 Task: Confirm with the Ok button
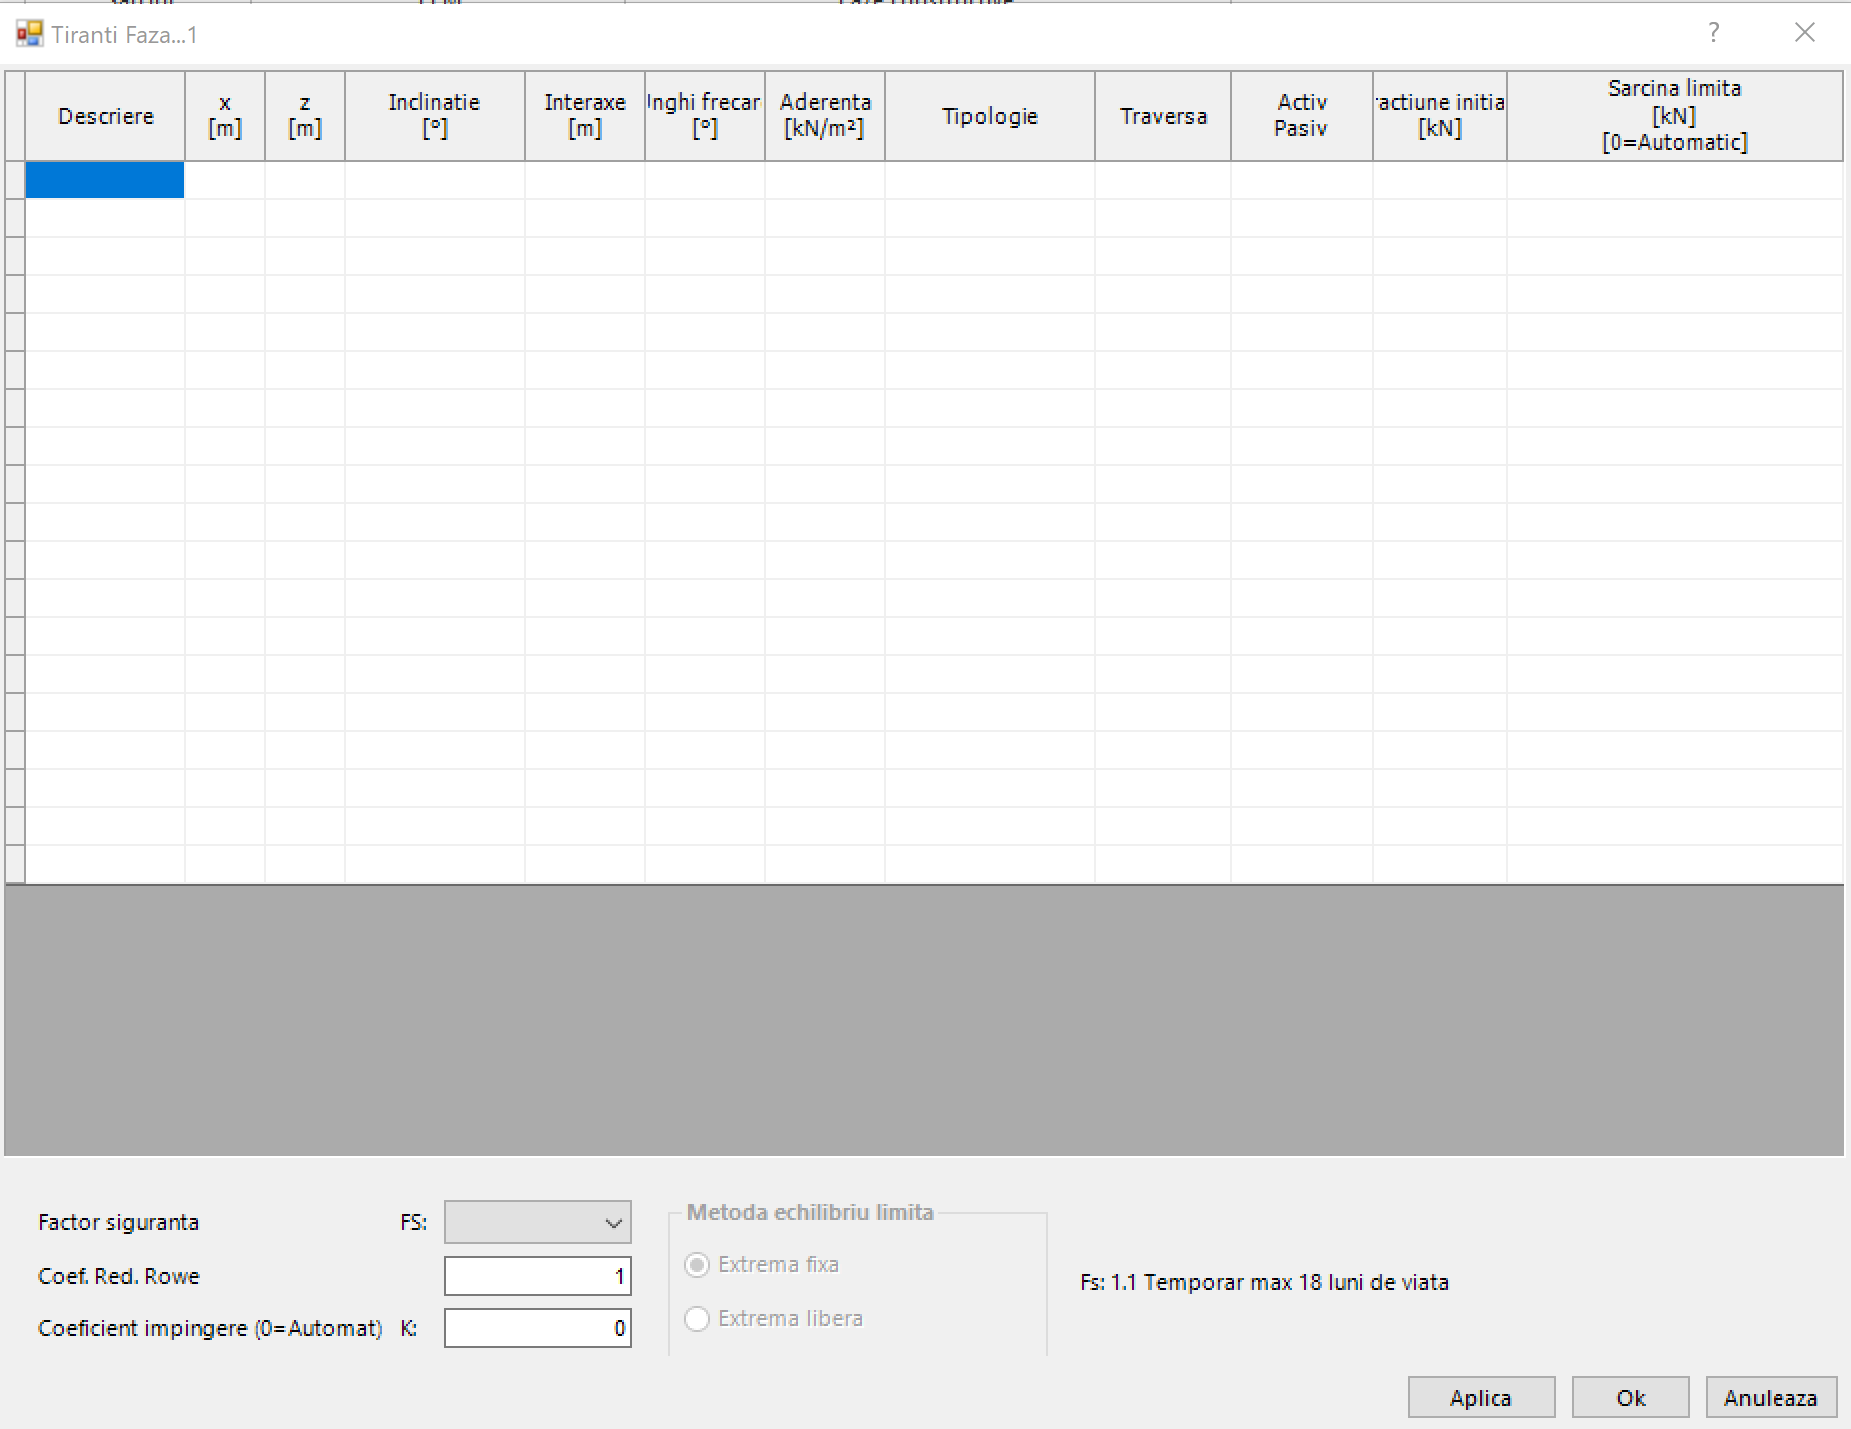point(1630,1397)
